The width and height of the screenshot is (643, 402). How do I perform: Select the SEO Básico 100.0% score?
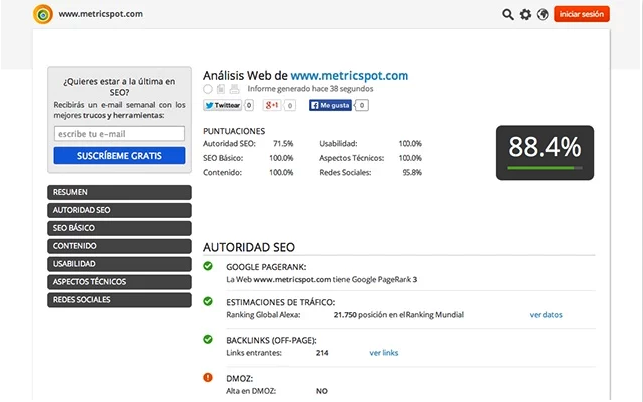pos(281,158)
